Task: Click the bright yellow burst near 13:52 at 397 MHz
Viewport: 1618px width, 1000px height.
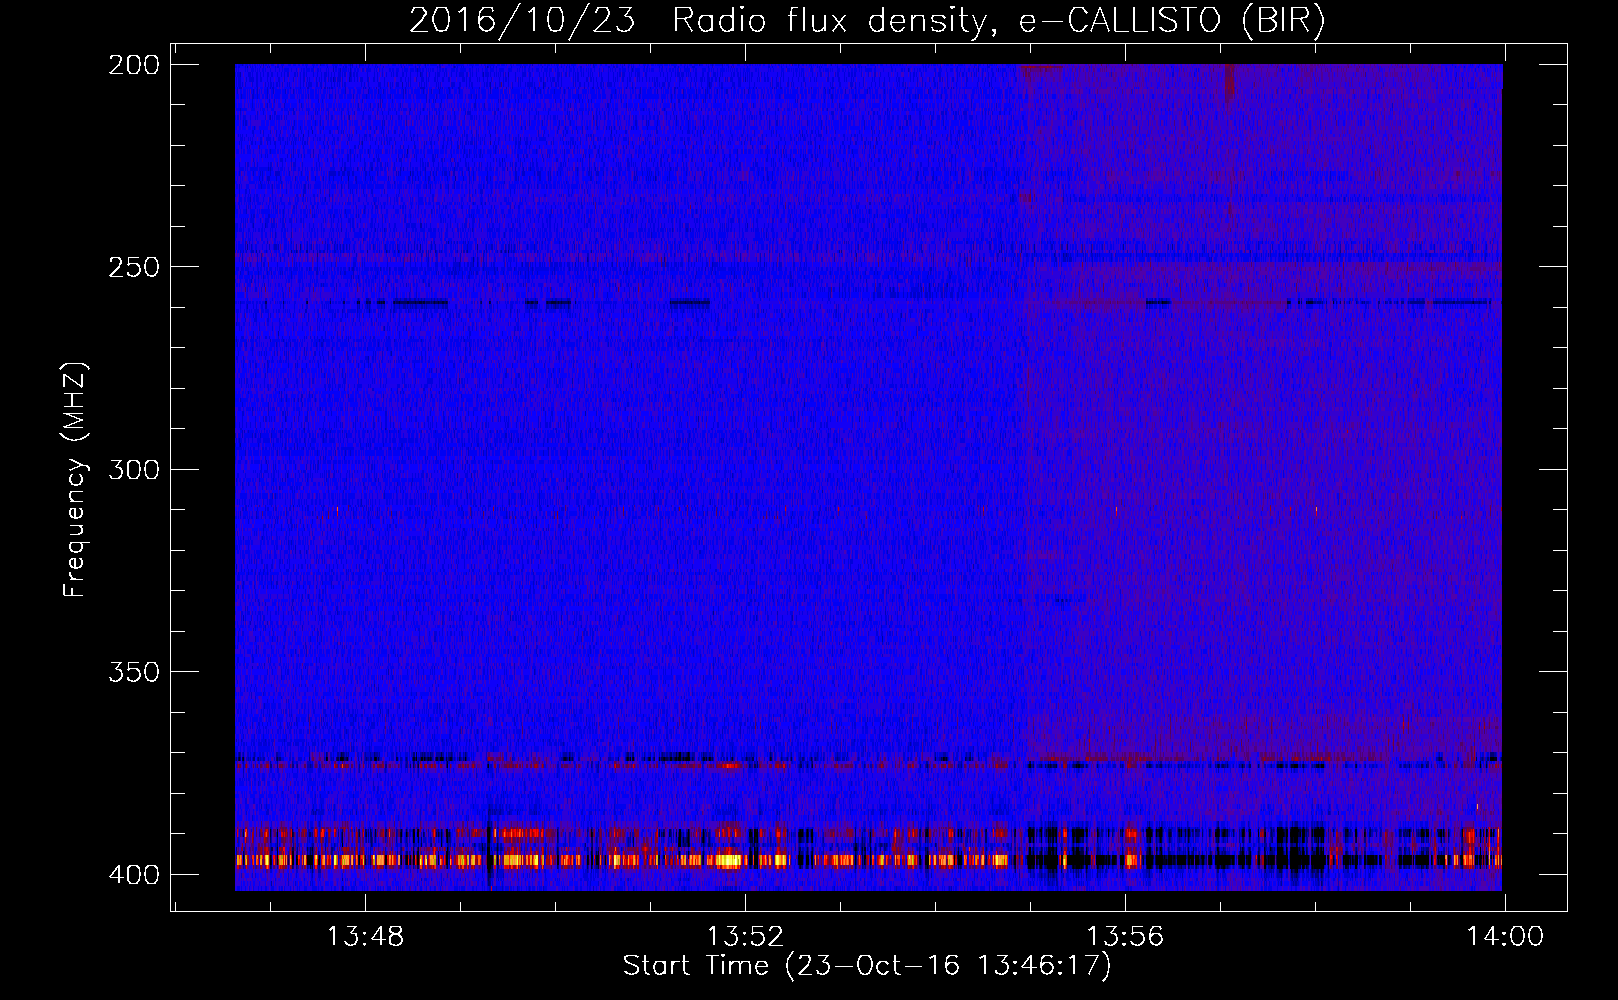Action: (x=729, y=860)
